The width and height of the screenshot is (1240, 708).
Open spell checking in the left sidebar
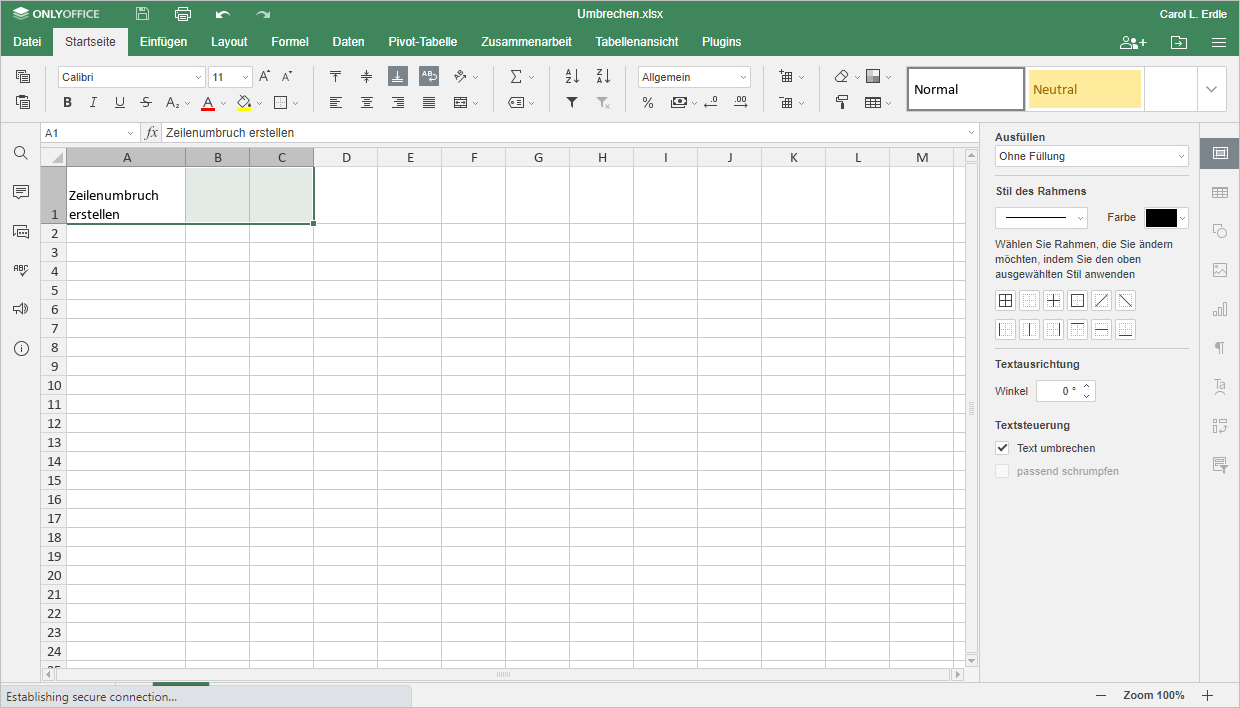click(x=21, y=270)
